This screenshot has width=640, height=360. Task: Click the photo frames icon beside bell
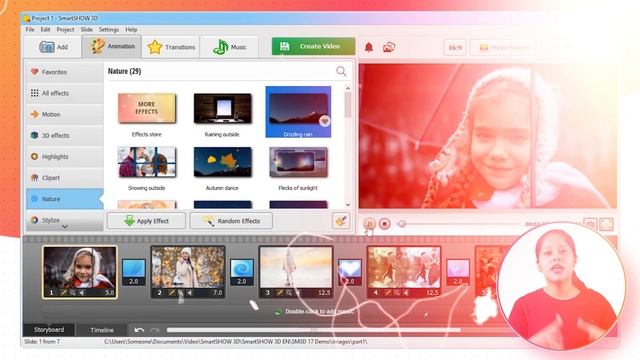click(x=389, y=47)
